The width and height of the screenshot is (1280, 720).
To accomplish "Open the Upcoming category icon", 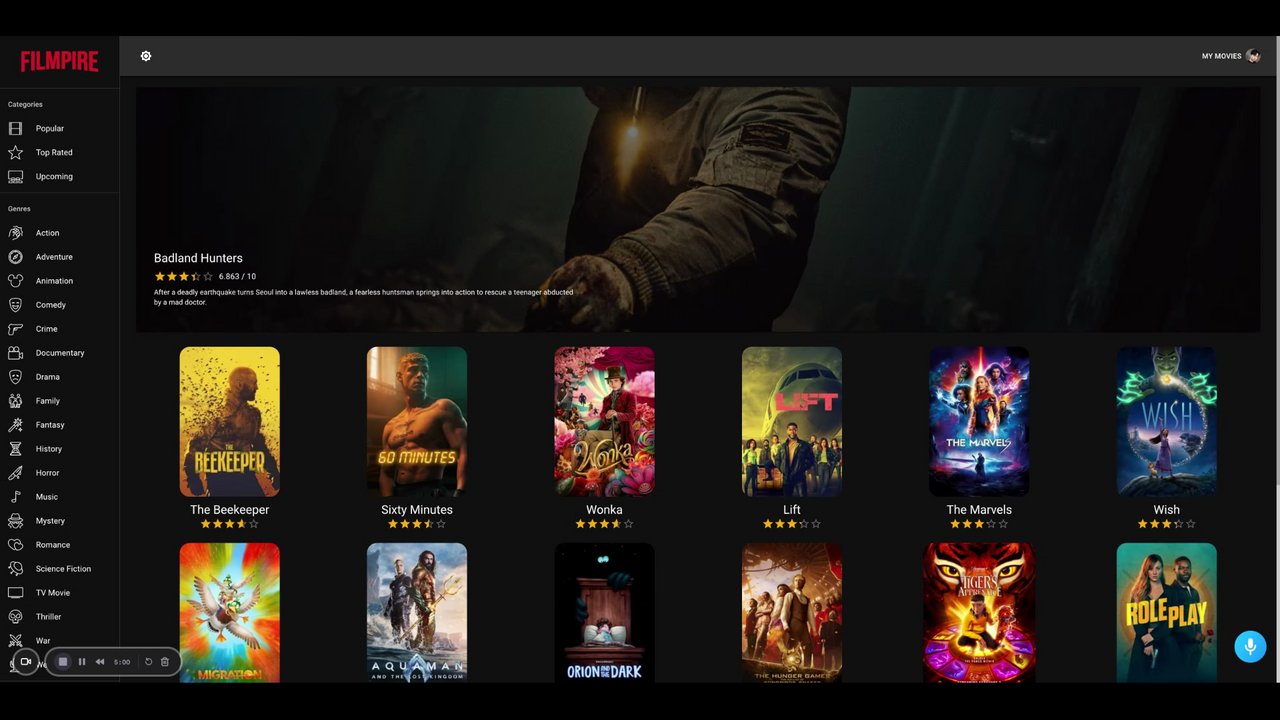I will click(x=15, y=176).
